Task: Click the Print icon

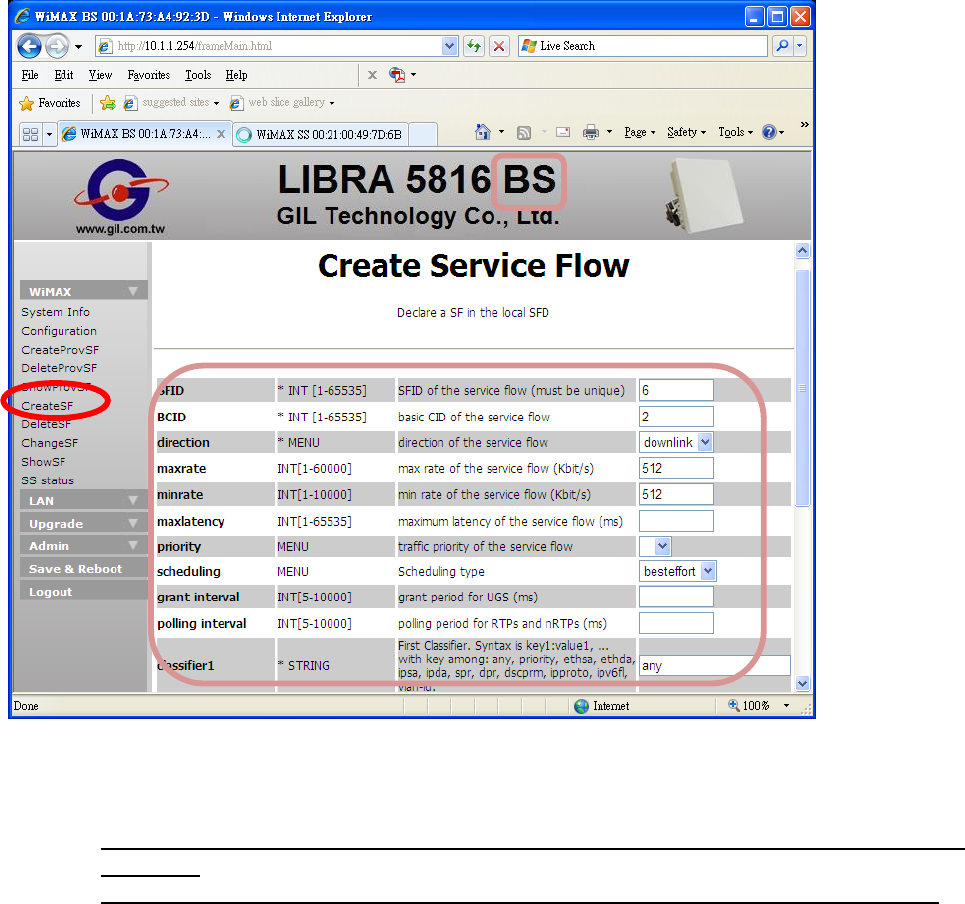Action: (591, 132)
